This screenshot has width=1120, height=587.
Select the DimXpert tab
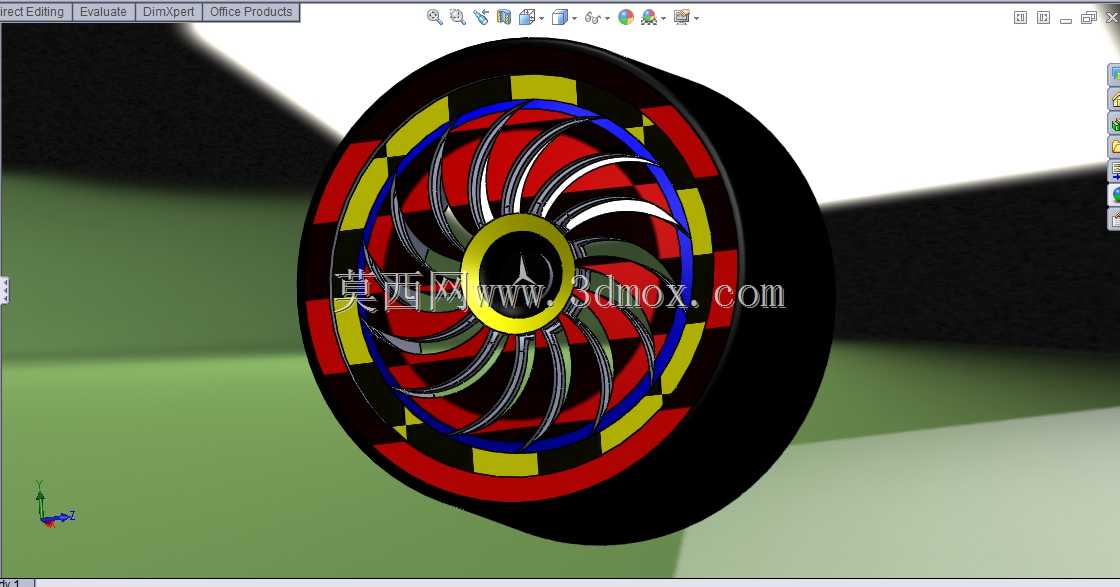click(x=169, y=12)
